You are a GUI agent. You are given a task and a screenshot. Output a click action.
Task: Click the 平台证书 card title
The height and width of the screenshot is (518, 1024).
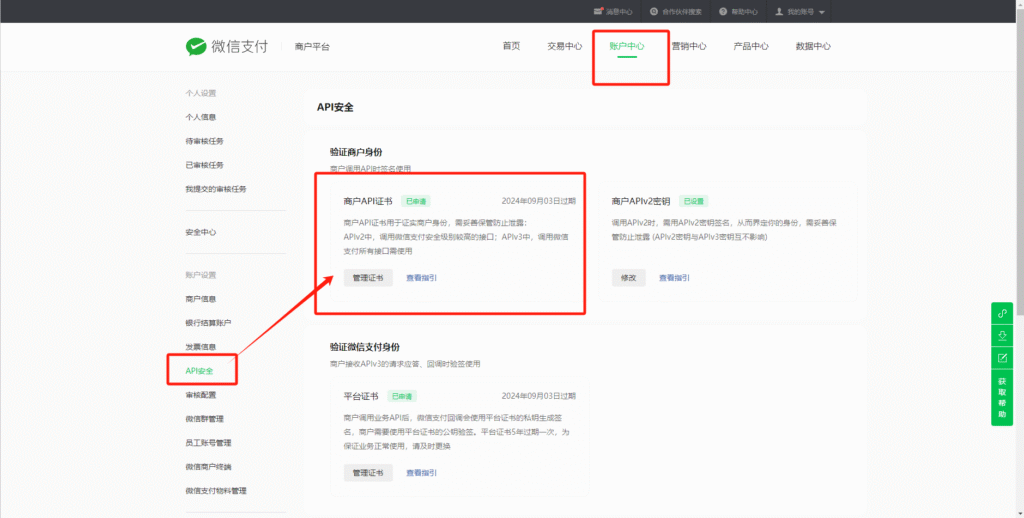pyautogui.click(x=361, y=397)
